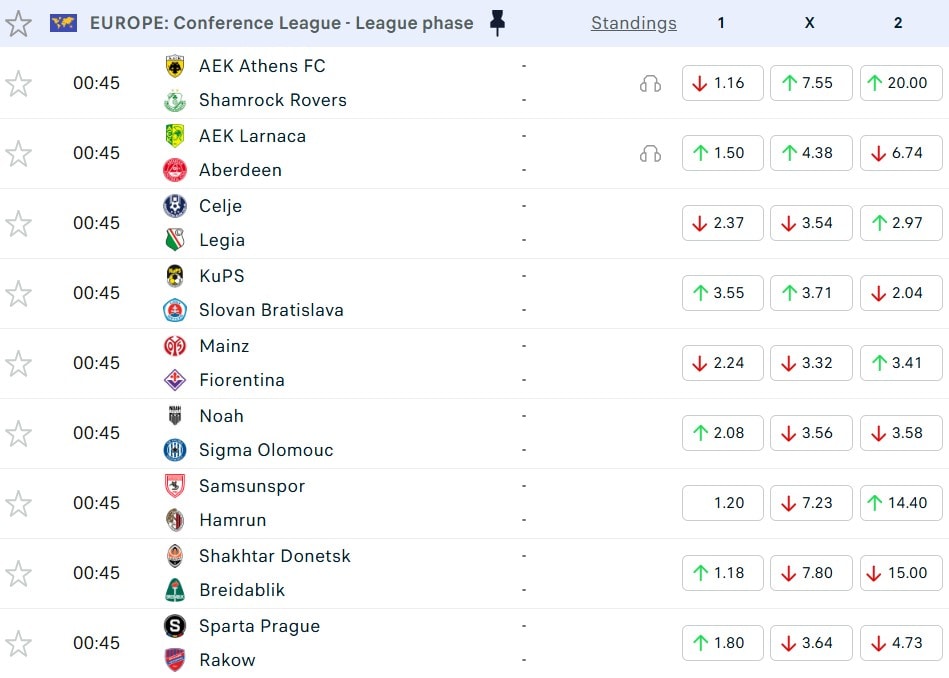Star the Celje vs Legia match

tap(19, 223)
